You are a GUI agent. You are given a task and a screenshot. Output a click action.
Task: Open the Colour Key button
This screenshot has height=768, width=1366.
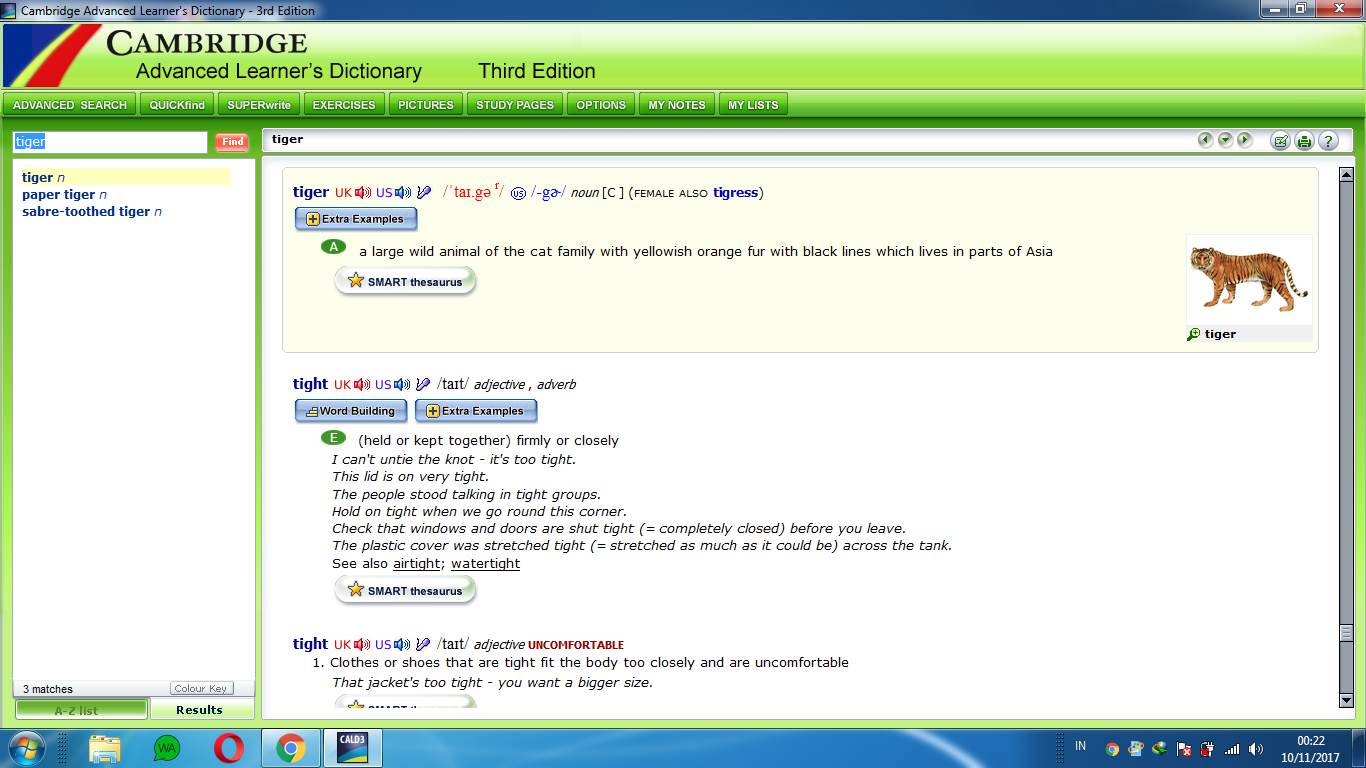pyautogui.click(x=202, y=689)
